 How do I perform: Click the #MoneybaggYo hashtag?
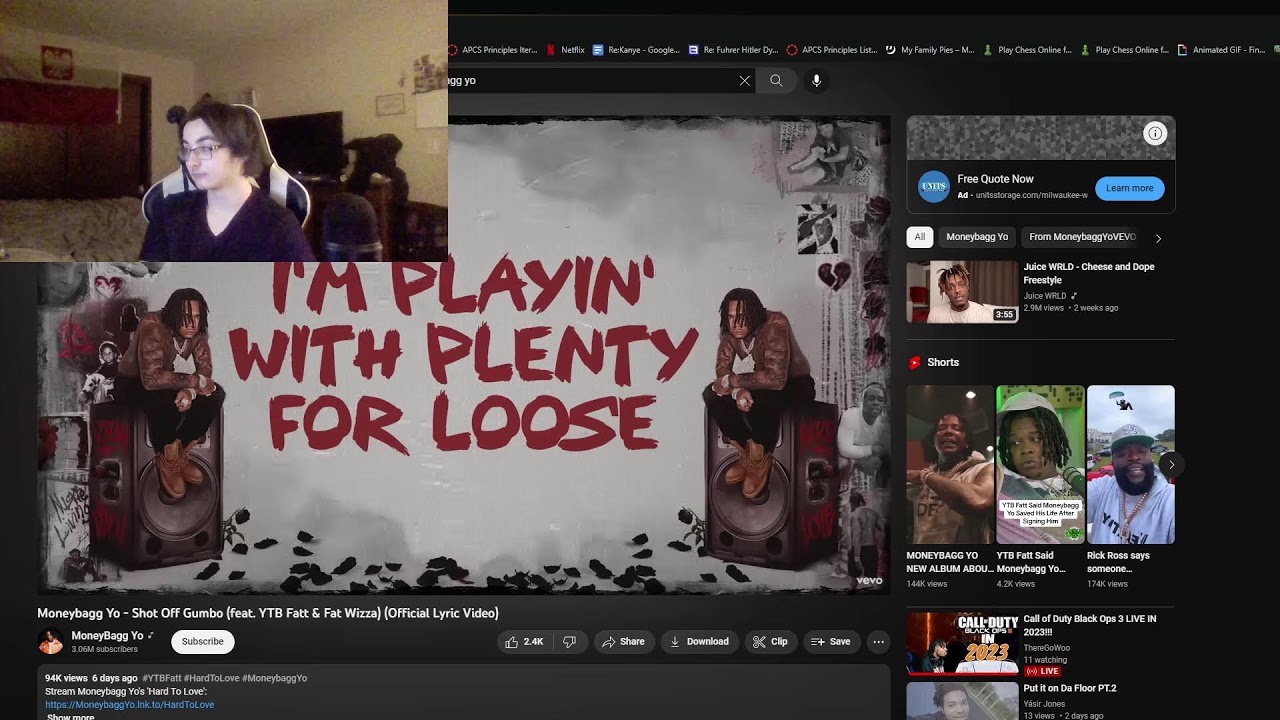tap(275, 678)
